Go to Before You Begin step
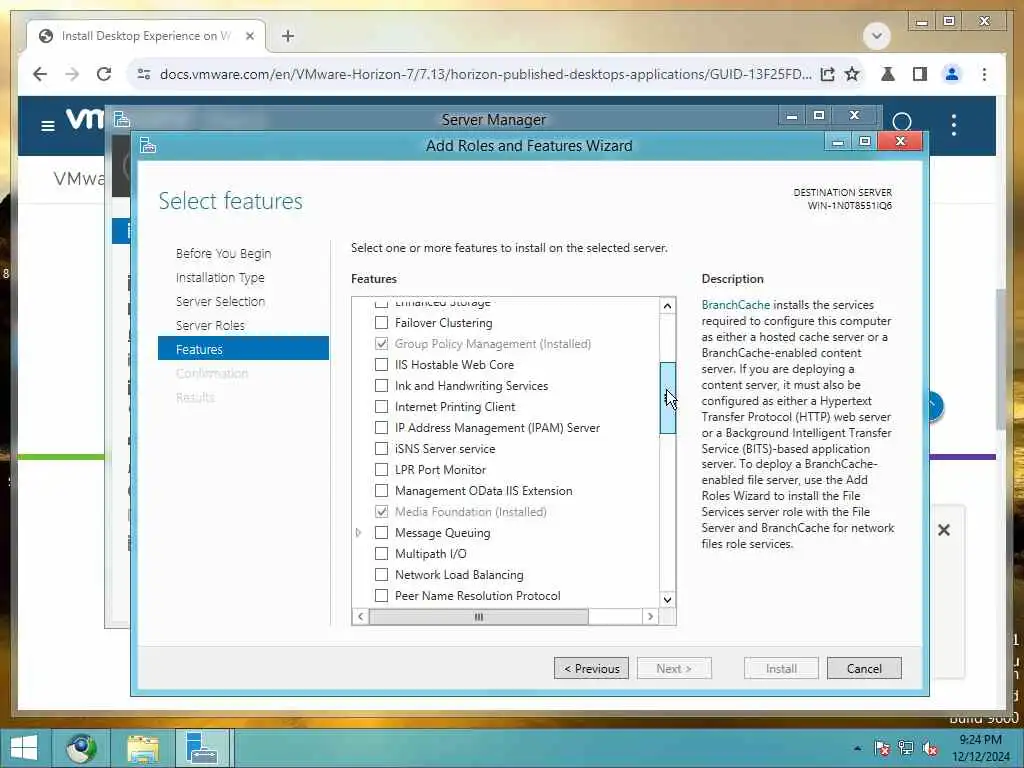Screen dimensions: 1024x768 click(x=223, y=253)
